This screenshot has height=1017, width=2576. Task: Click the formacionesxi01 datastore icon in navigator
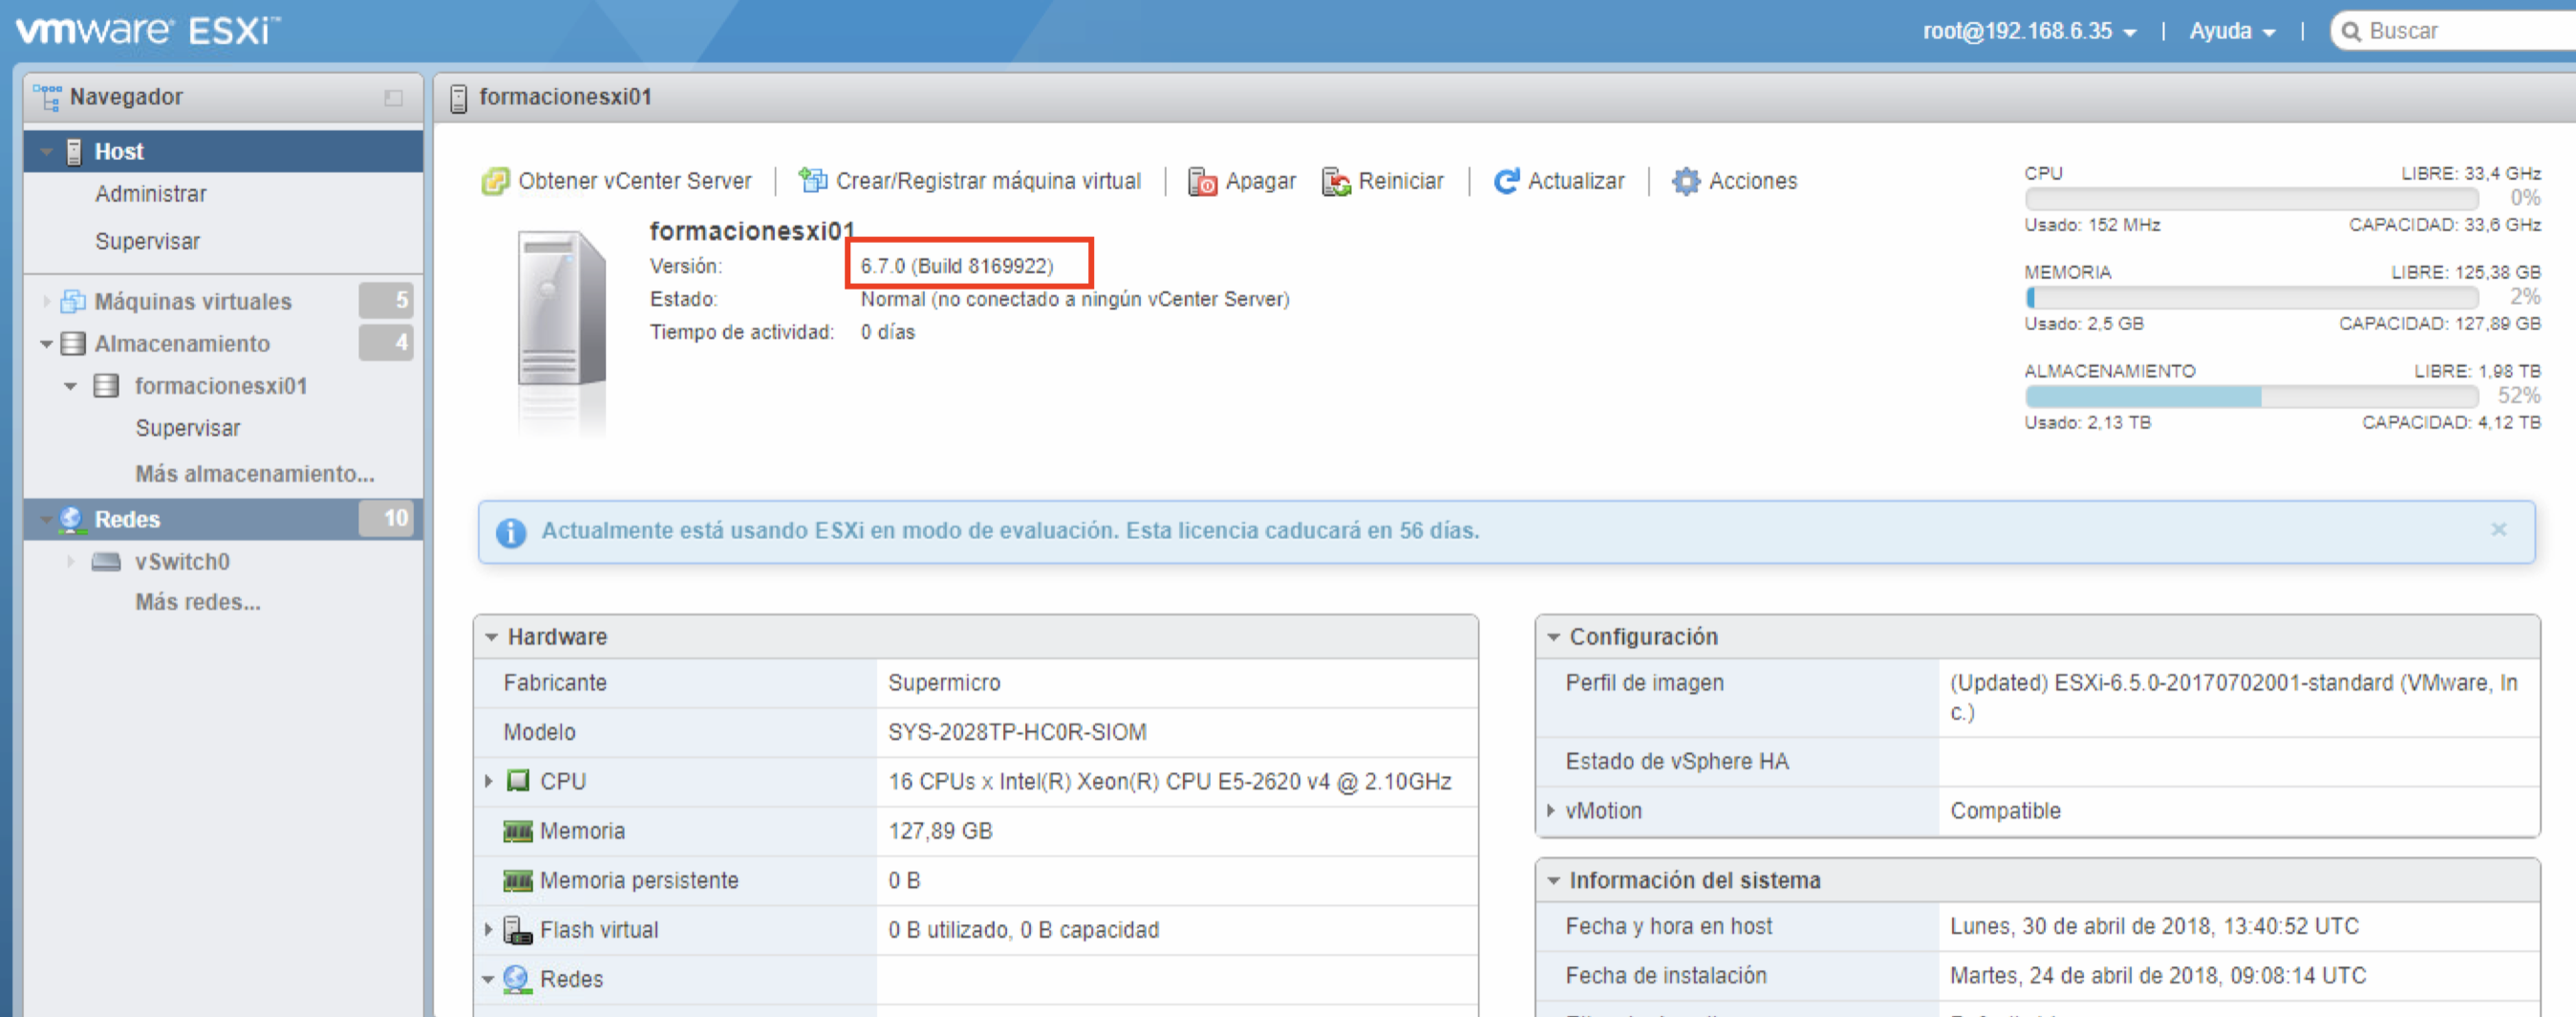point(106,386)
